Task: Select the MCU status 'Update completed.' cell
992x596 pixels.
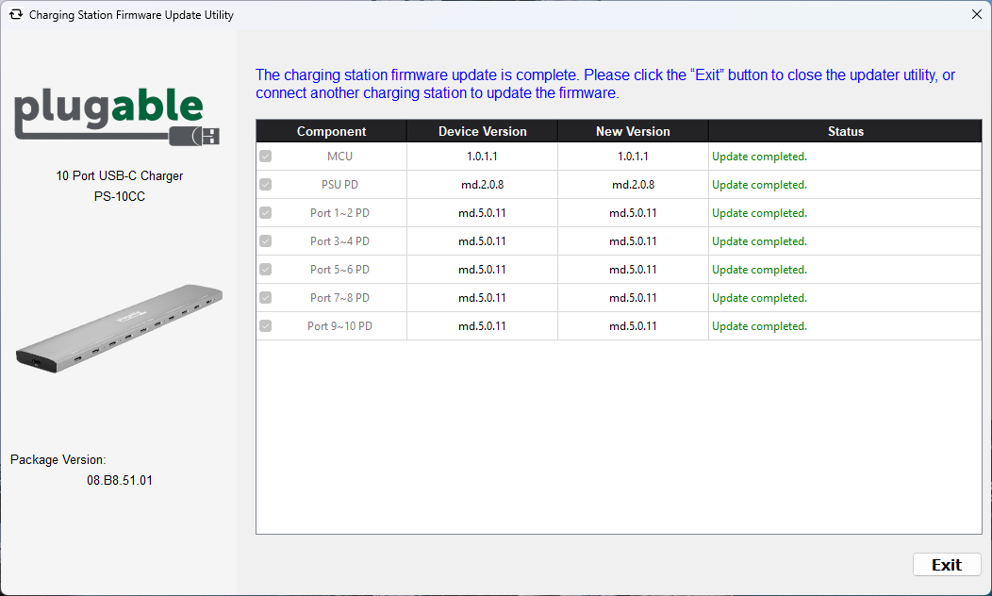Action: point(759,157)
